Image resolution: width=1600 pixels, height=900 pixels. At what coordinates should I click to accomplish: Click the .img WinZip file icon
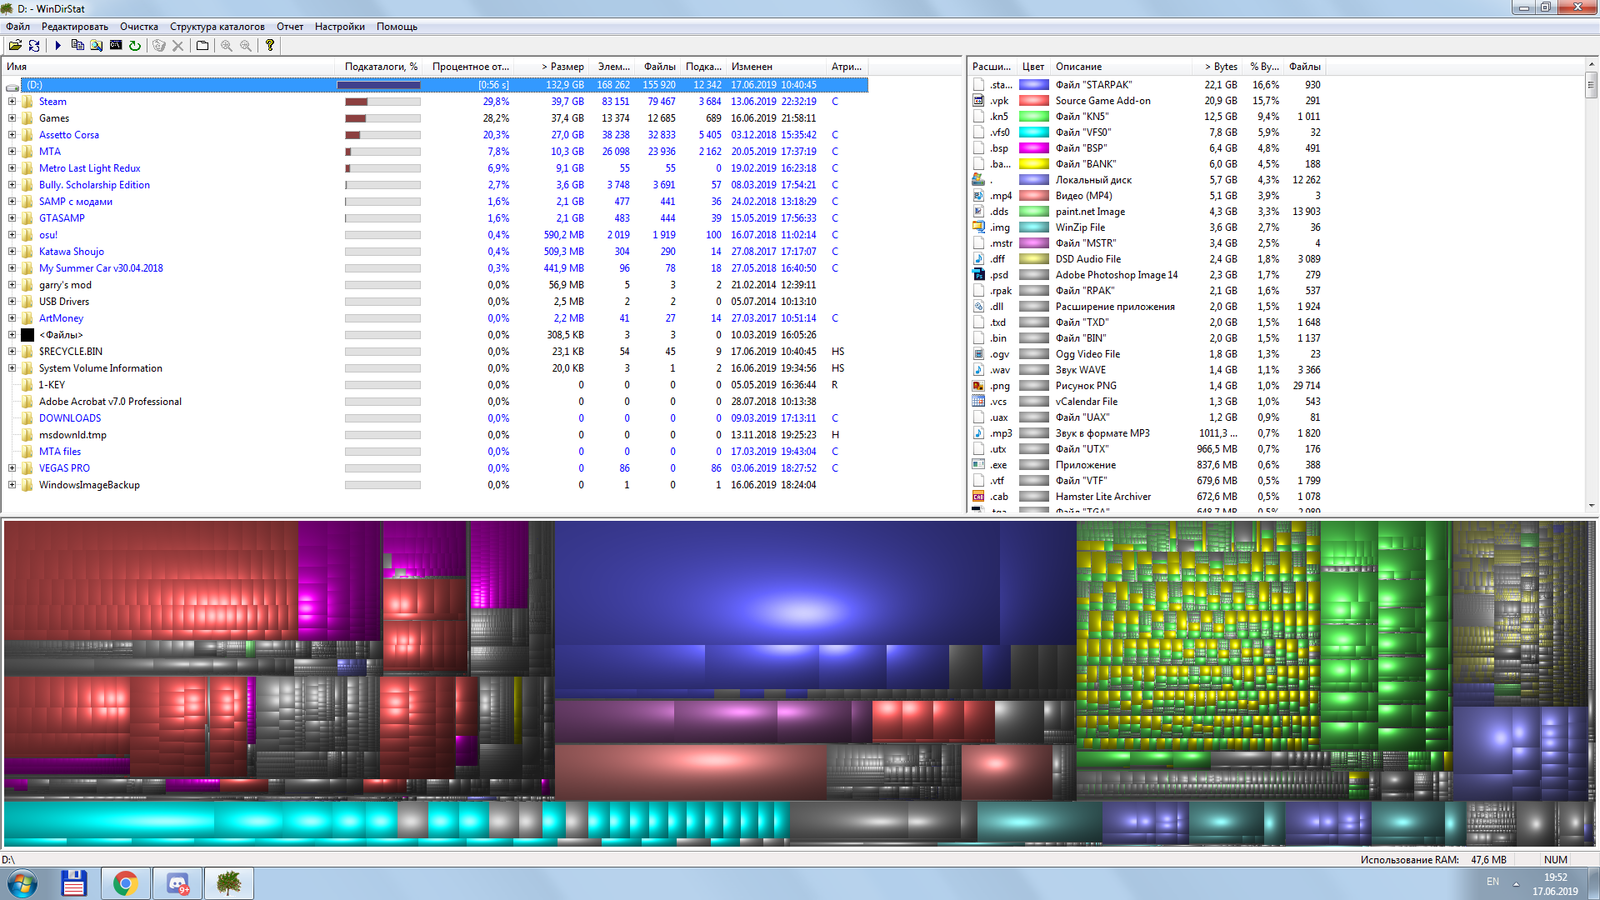tap(978, 227)
